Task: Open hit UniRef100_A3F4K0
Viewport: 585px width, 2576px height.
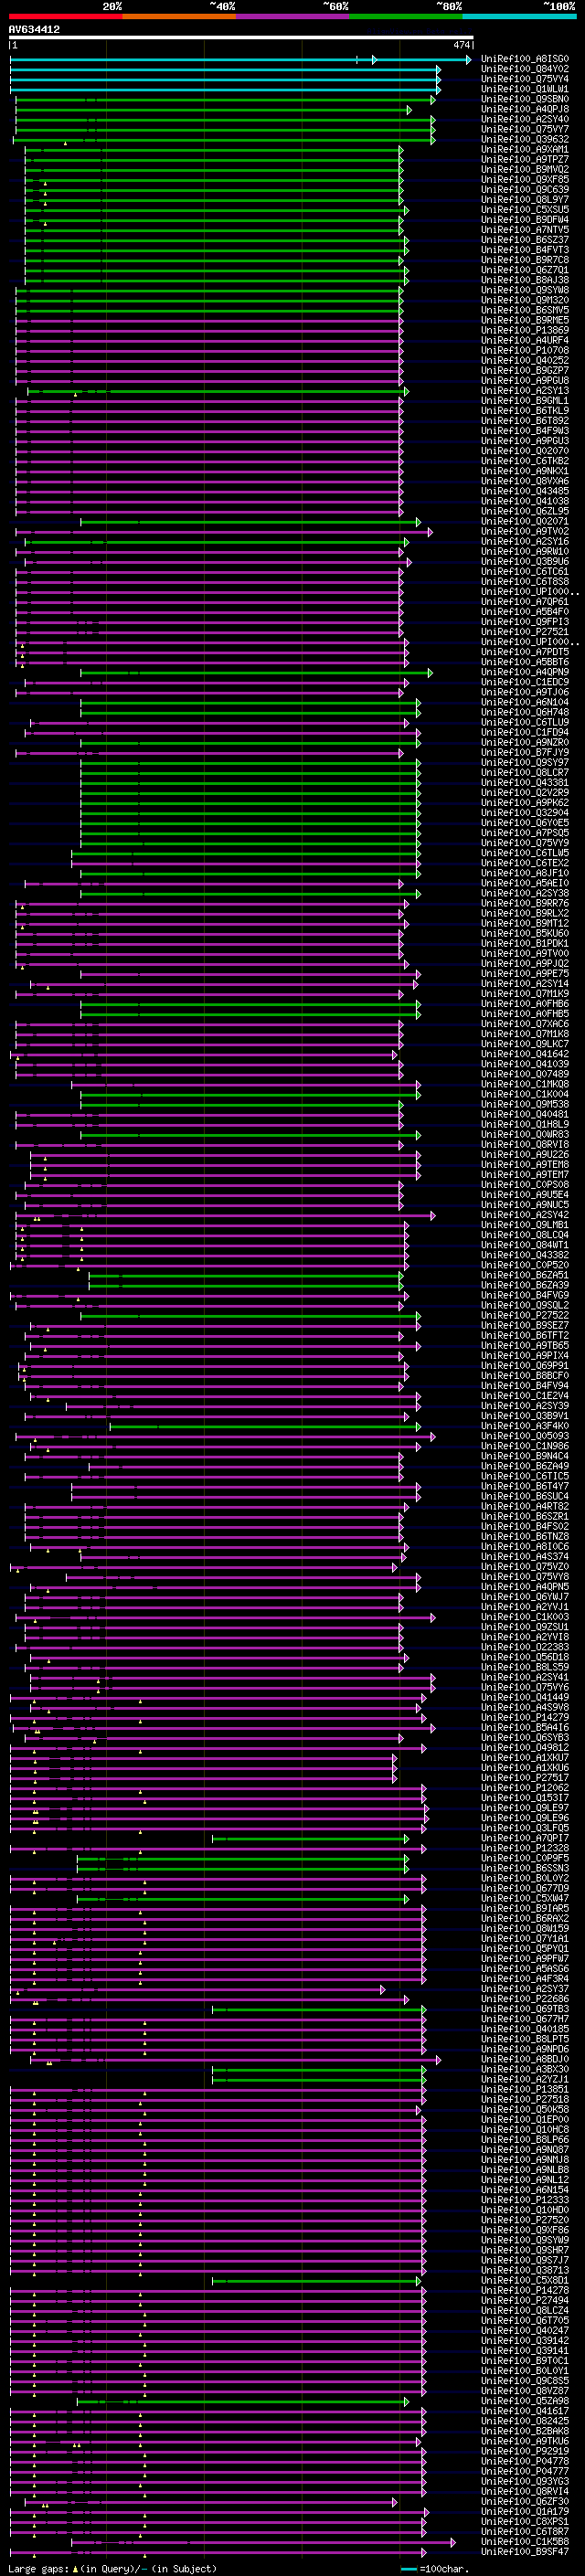Action: click(x=525, y=1427)
